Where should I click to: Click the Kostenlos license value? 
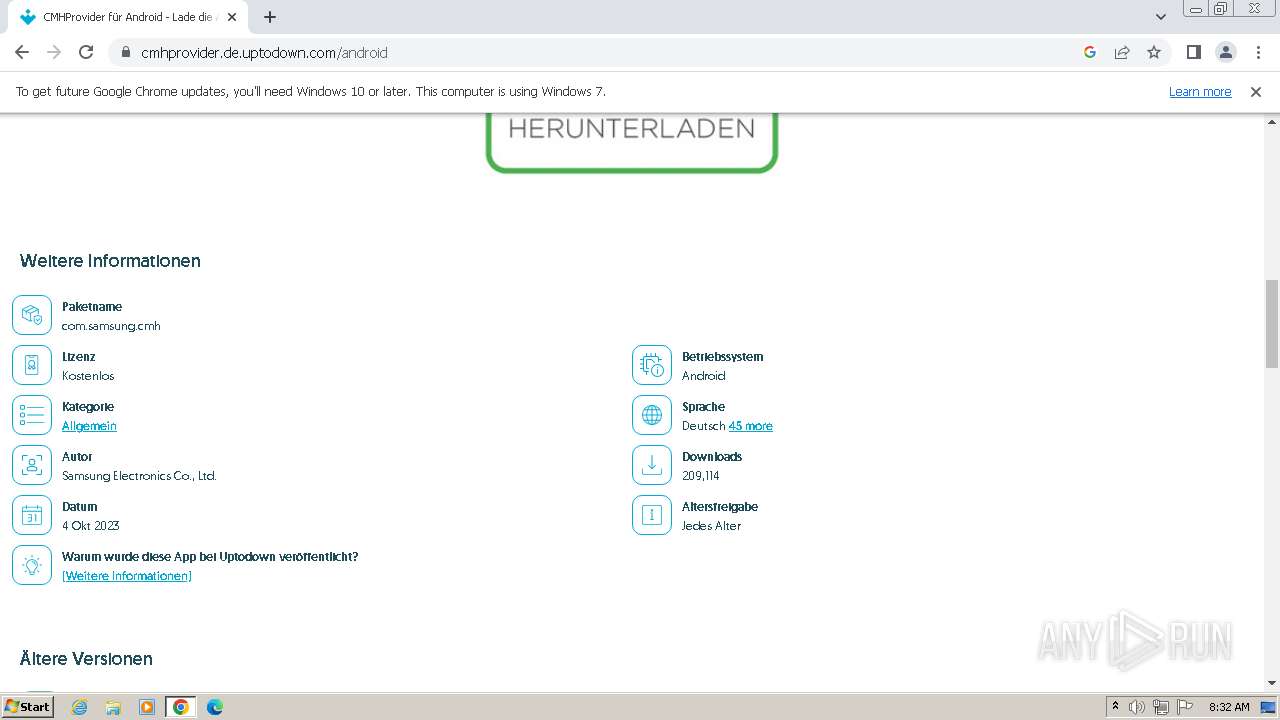pos(88,376)
